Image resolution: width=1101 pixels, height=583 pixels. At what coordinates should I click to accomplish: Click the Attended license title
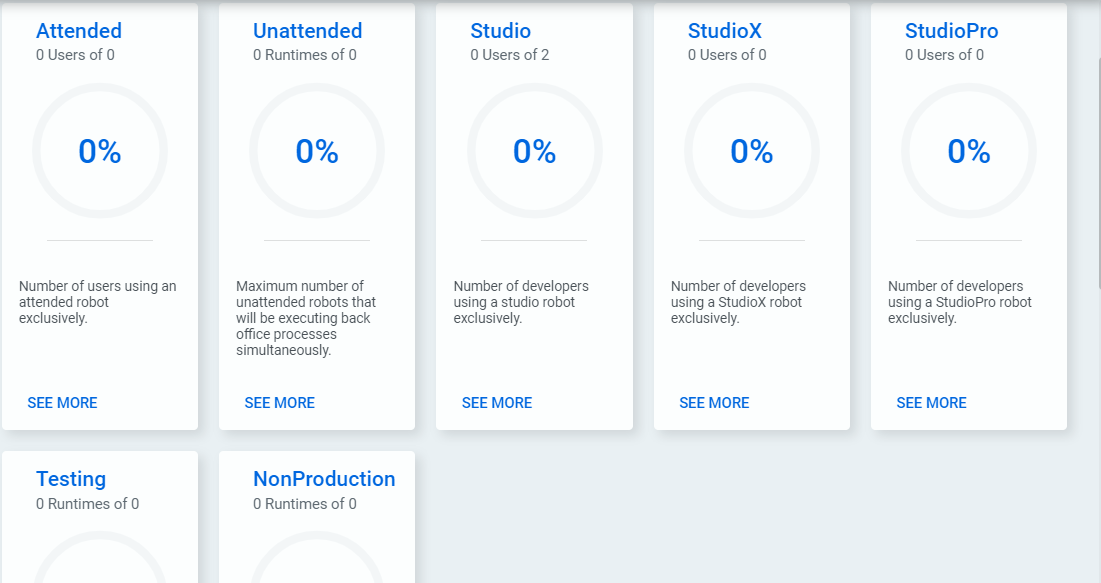click(79, 31)
